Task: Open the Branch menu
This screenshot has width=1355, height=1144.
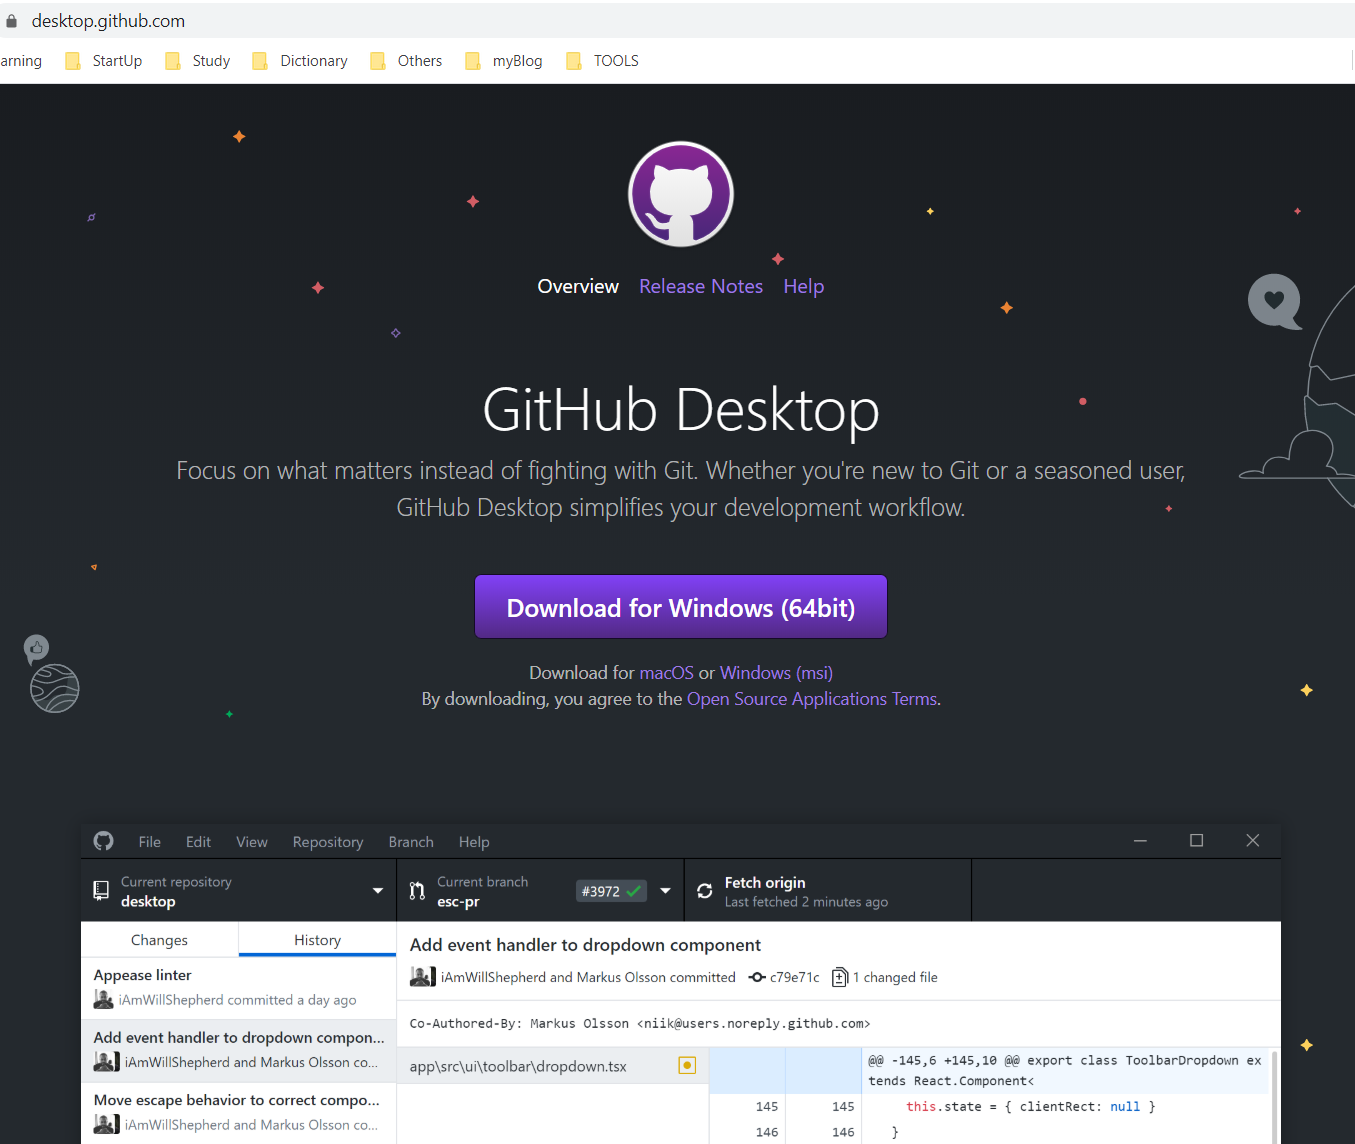Action: coord(411,842)
